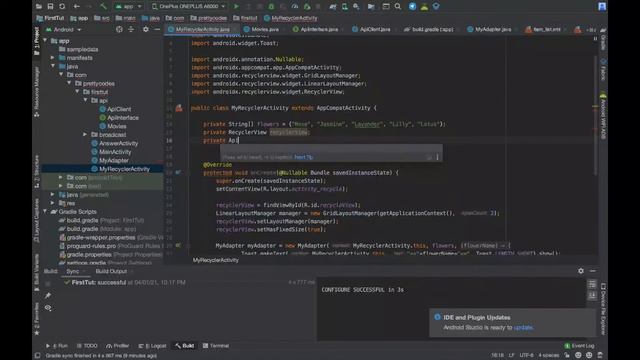640x360 pixels.
Task: Expand the manifests folder arrow
Action: [x=53, y=58]
